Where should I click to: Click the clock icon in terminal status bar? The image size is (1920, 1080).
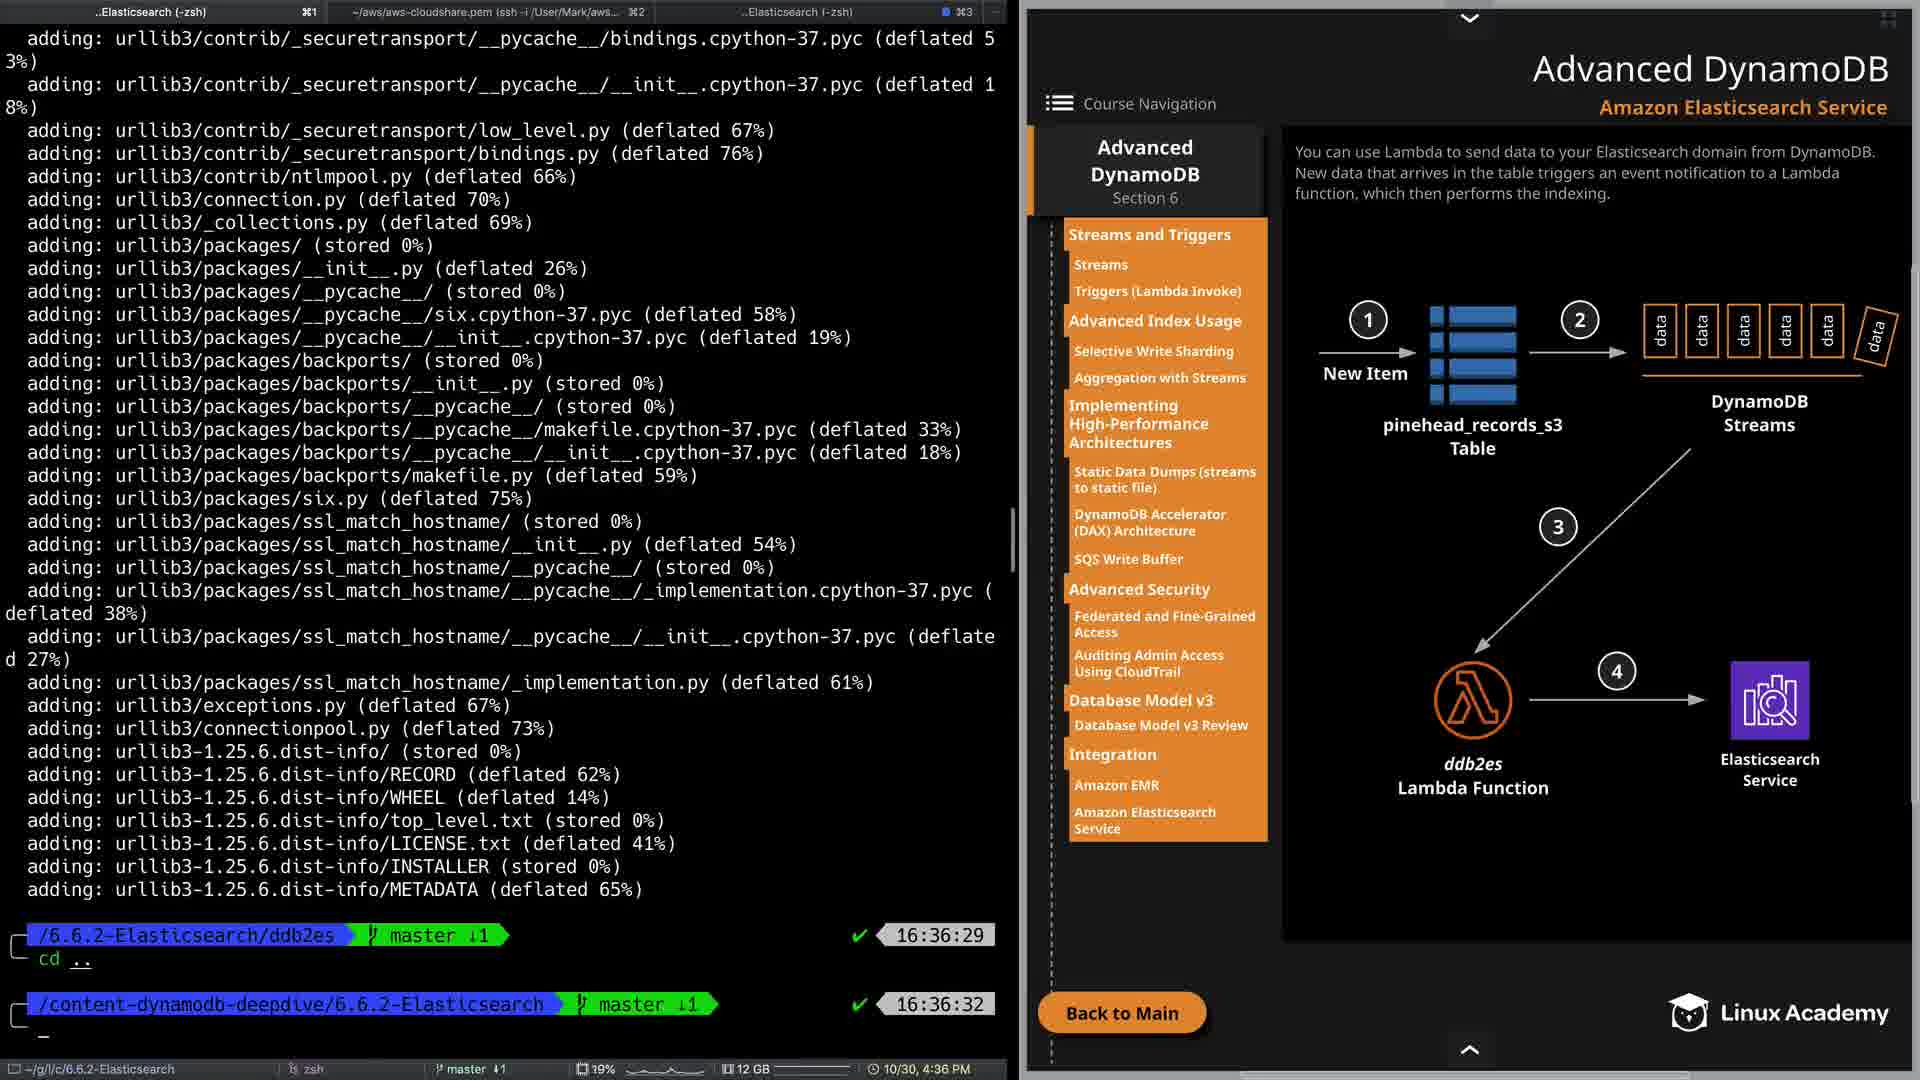(x=873, y=1069)
